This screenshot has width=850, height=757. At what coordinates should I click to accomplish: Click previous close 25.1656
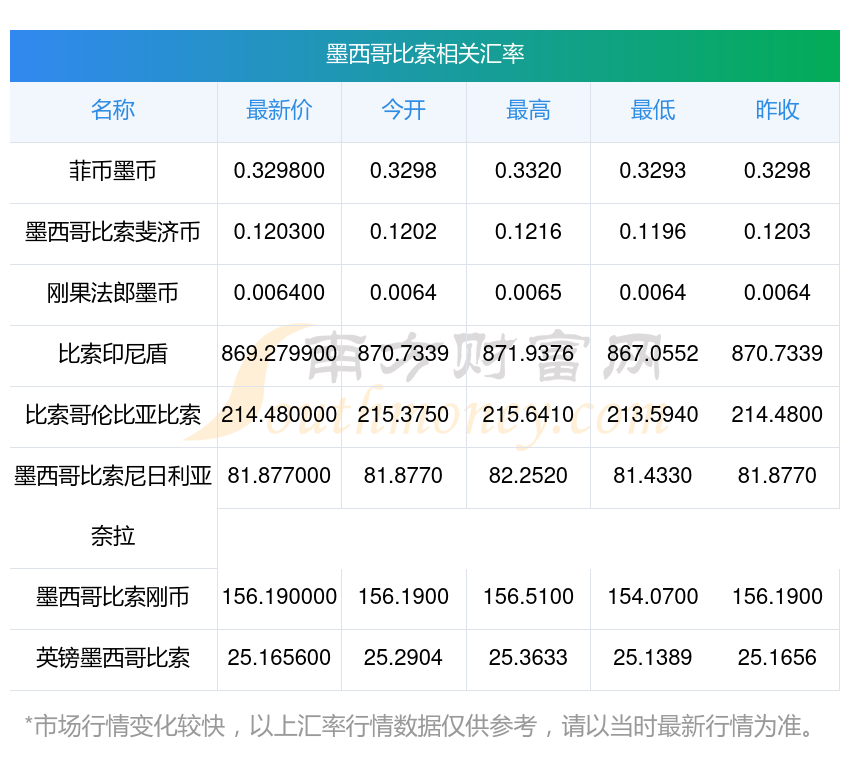coord(777,658)
